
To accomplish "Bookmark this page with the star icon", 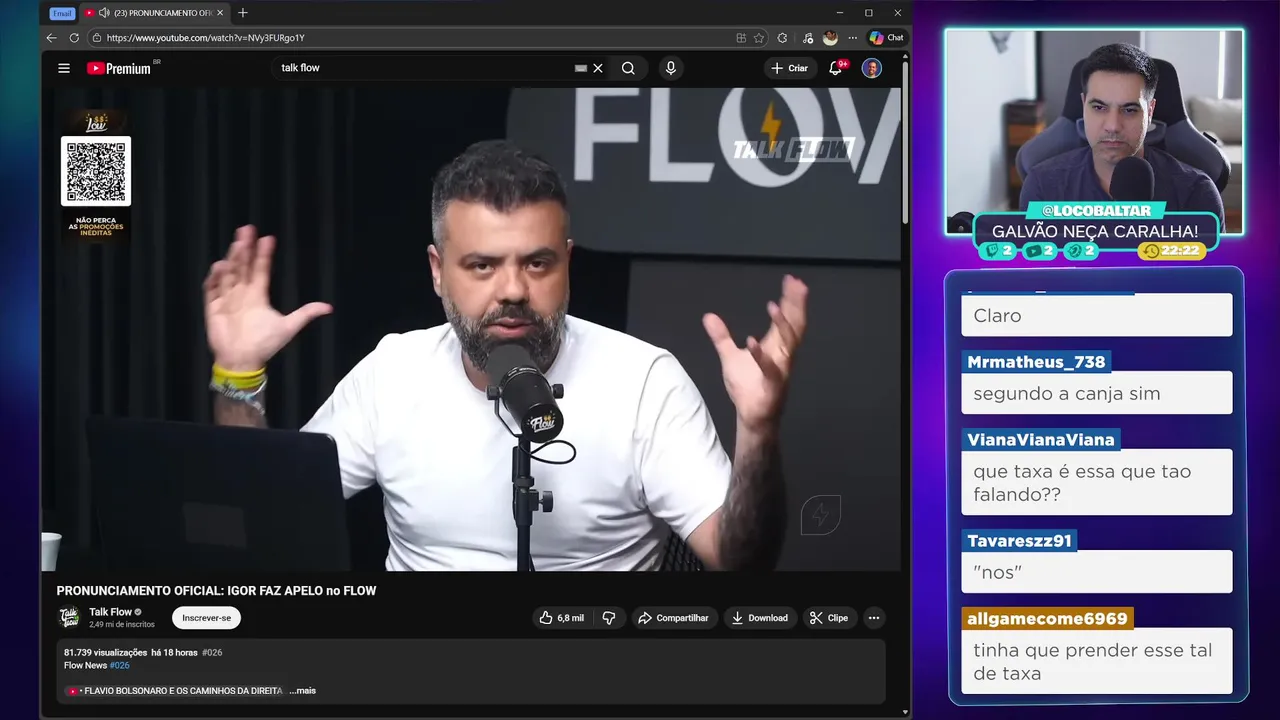I will point(759,38).
